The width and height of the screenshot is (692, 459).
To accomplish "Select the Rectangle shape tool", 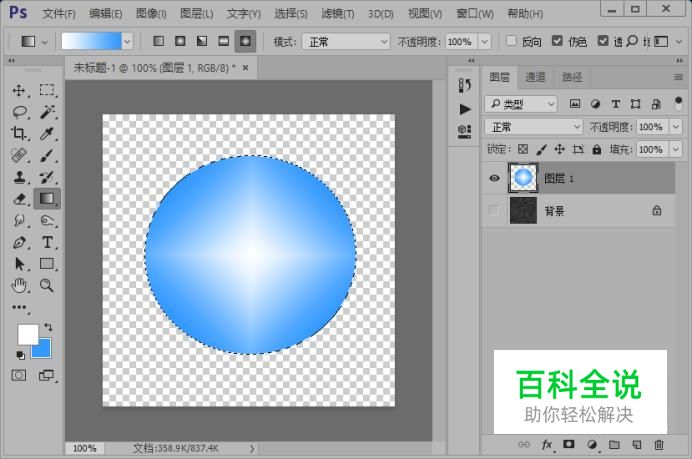I will coord(47,263).
